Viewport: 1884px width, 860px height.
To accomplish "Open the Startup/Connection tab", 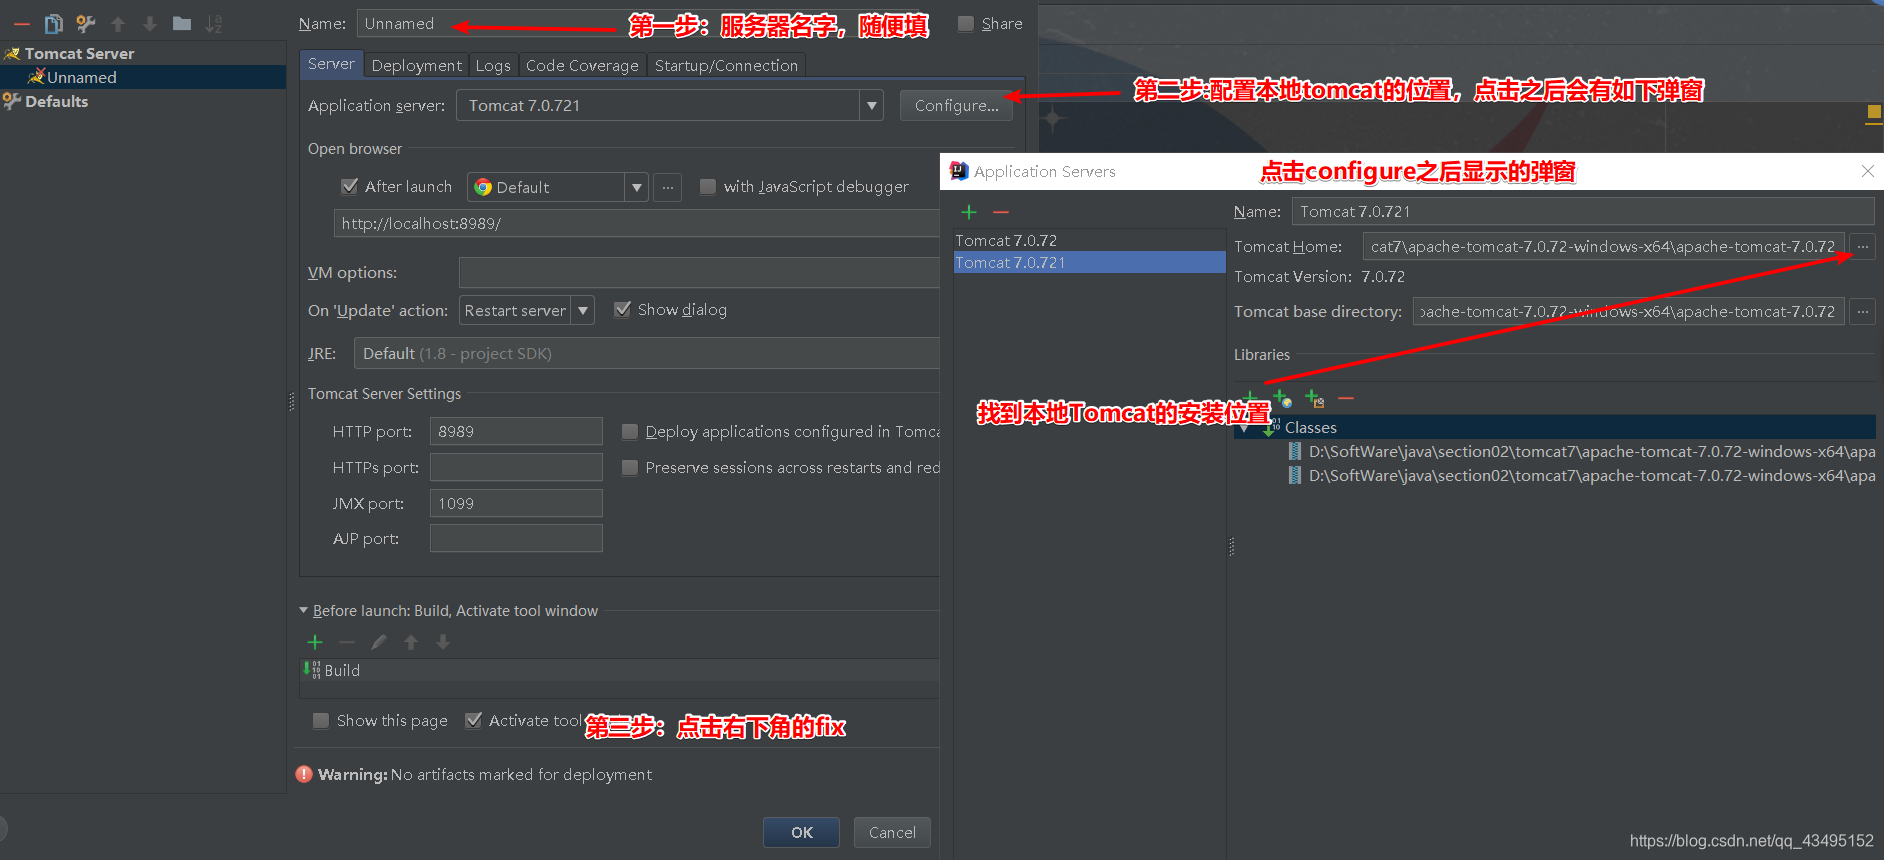I will point(726,65).
